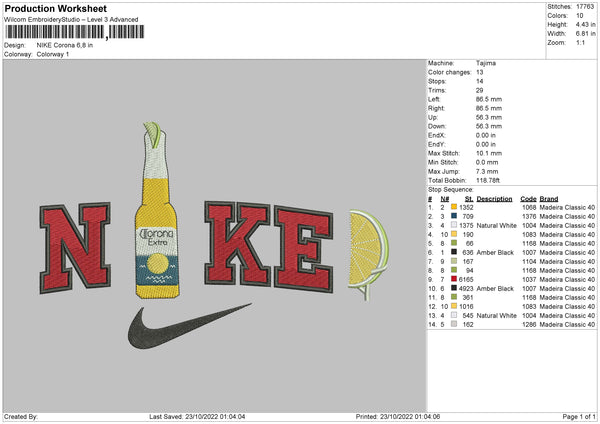The height and width of the screenshot is (424, 600).
Task: Click 'Natural White' in stop row 3
Action: [x=497, y=225]
